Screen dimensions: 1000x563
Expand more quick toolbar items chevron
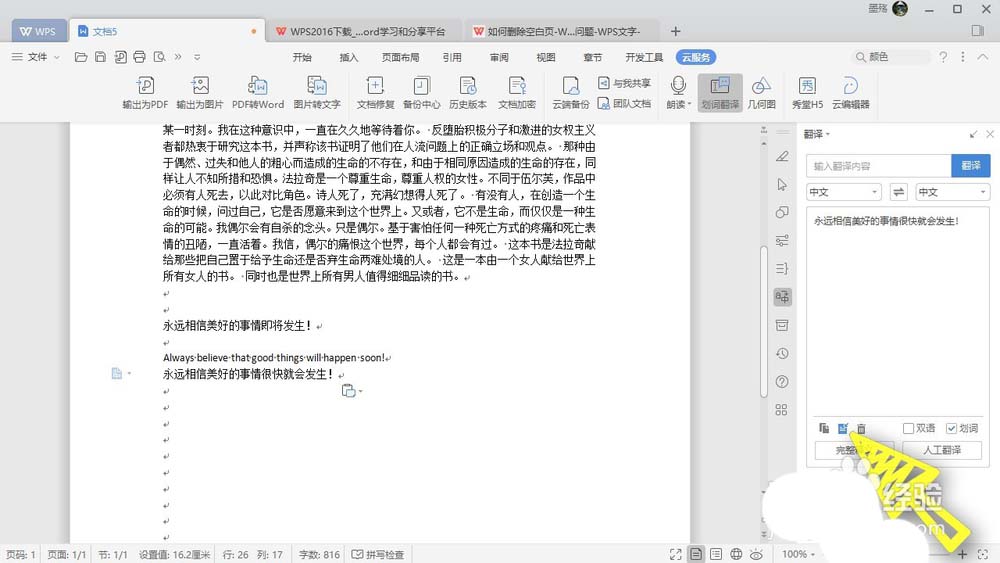point(178,57)
